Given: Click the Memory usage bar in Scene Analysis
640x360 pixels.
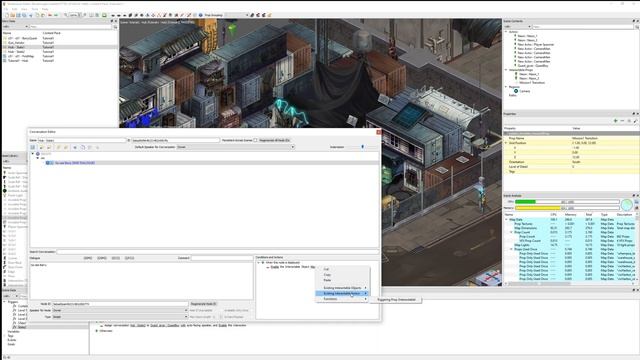Looking at the screenshot, I should click(x=567, y=208).
